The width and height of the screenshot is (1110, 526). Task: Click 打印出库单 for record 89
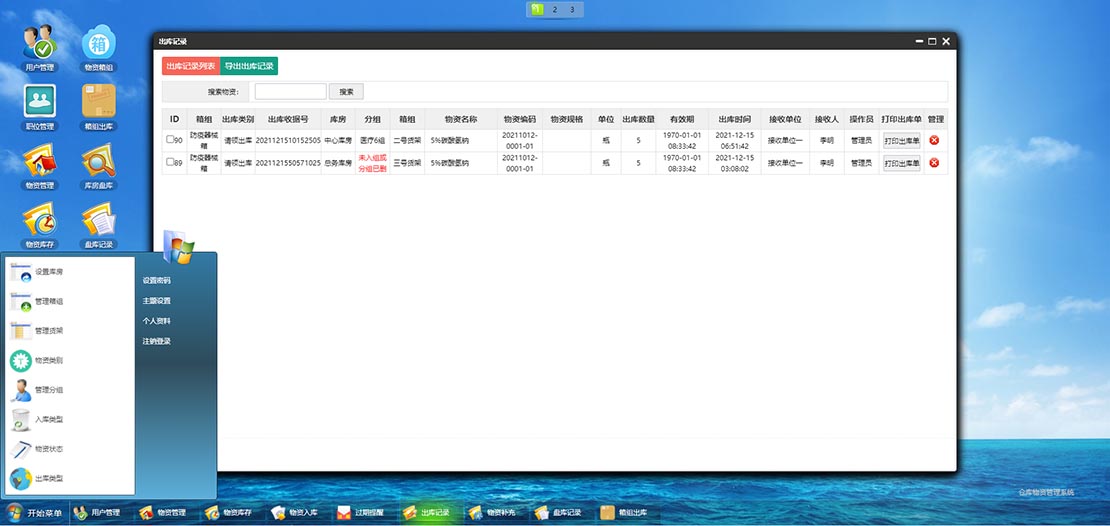point(902,163)
